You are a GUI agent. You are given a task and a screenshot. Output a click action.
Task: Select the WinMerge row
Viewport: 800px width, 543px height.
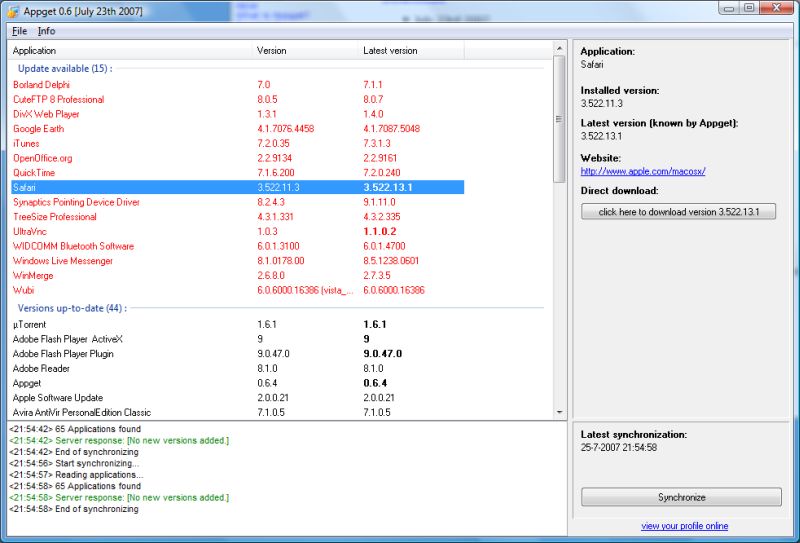coord(238,276)
